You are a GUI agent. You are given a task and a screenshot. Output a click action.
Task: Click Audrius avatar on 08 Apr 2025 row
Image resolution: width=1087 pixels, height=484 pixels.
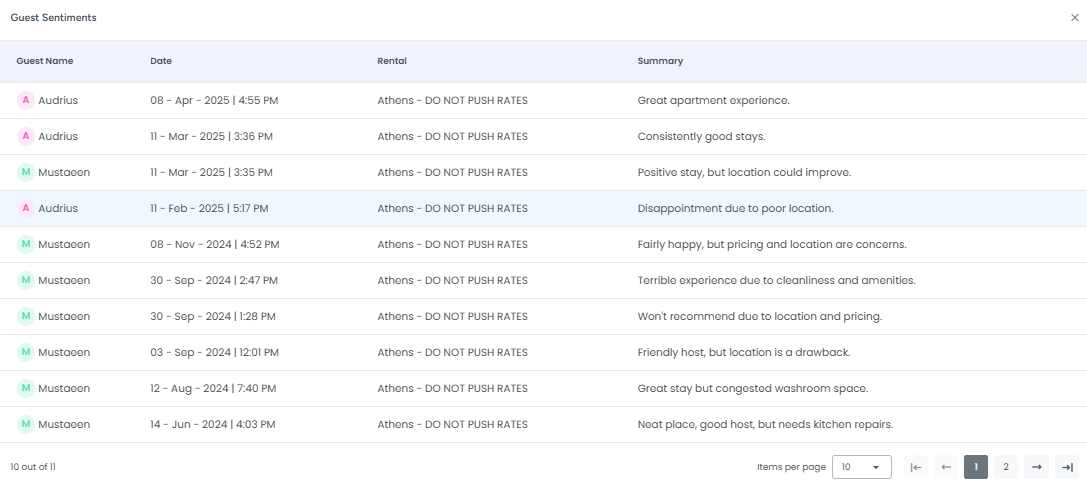tap(26, 100)
